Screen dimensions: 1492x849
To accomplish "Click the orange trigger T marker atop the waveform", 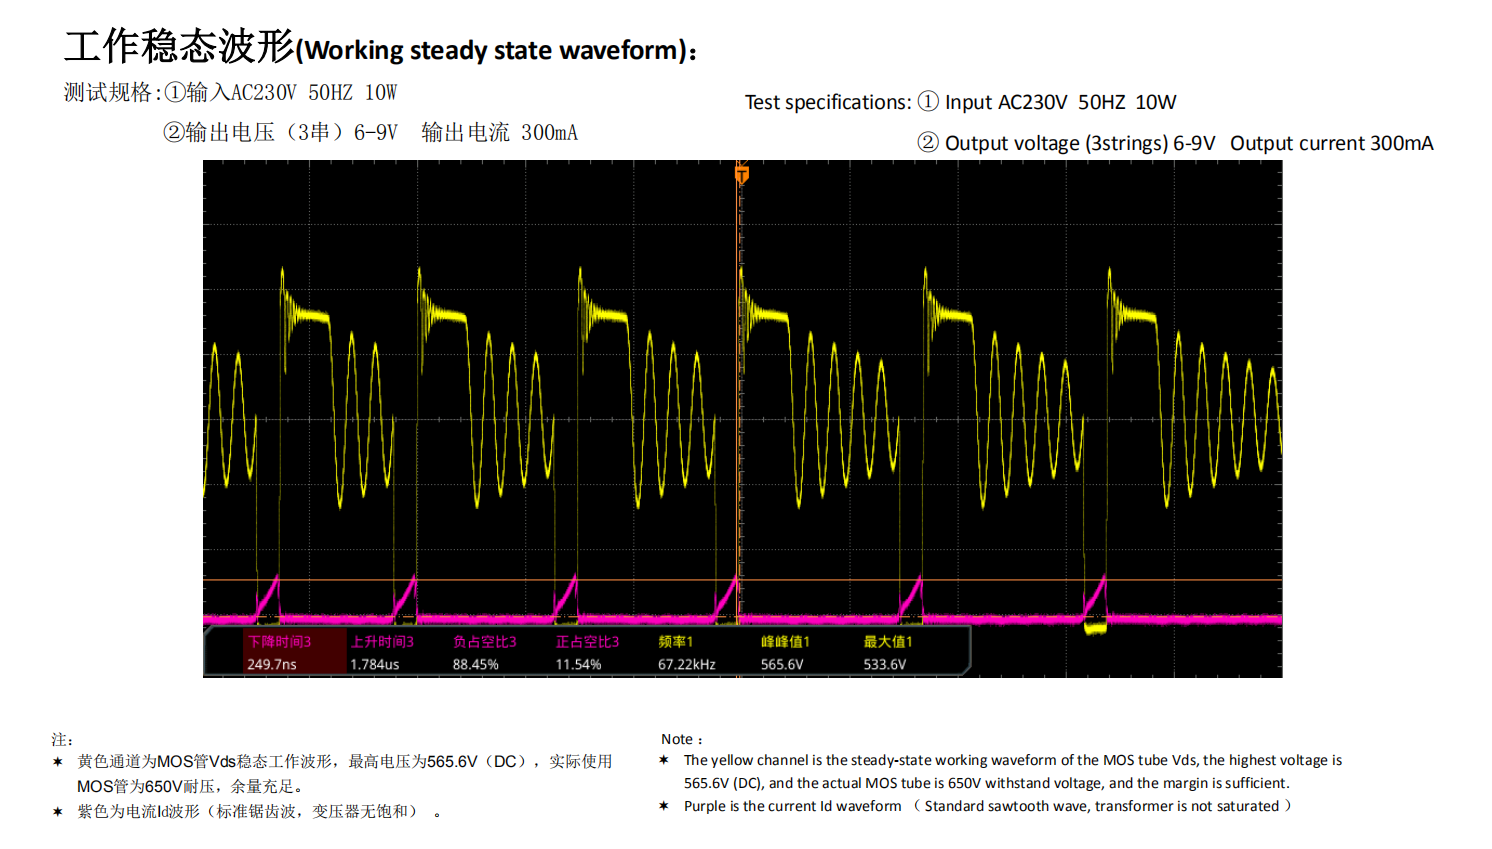I will click(x=741, y=175).
